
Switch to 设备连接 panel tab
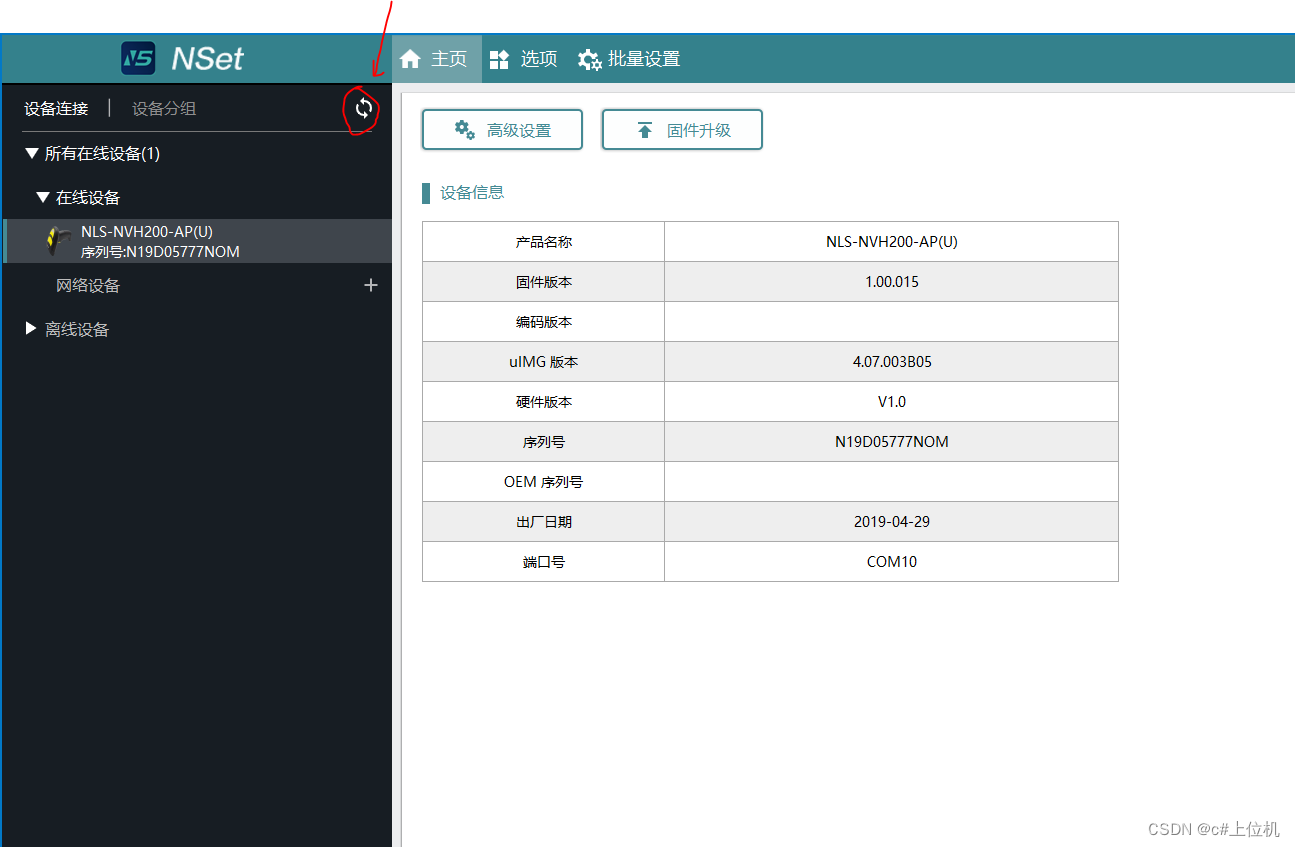tap(57, 109)
